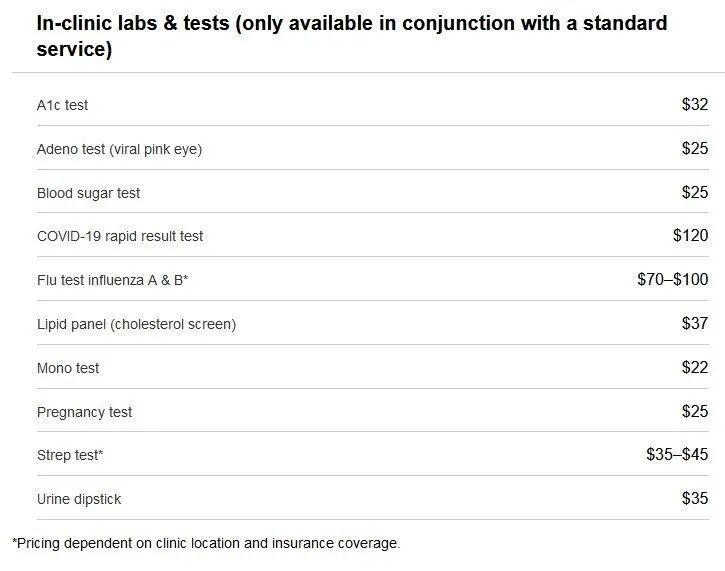Click the $22 mono test price
The image size is (725, 571).
click(x=694, y=367)
